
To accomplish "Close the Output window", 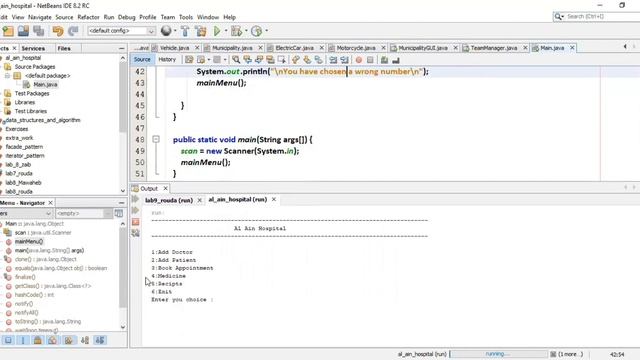I will [x=165, y=188].
